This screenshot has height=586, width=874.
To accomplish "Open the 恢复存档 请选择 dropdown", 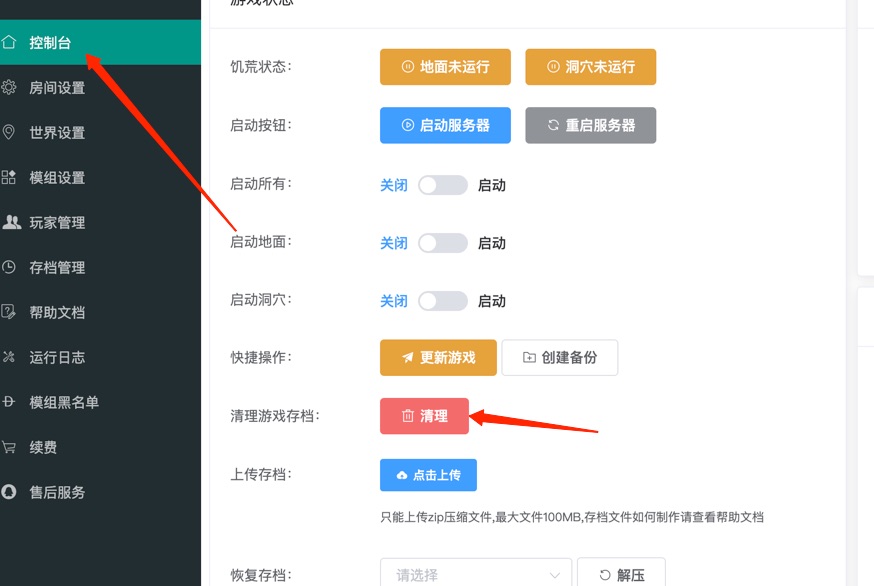I will [x=475, y=575].
